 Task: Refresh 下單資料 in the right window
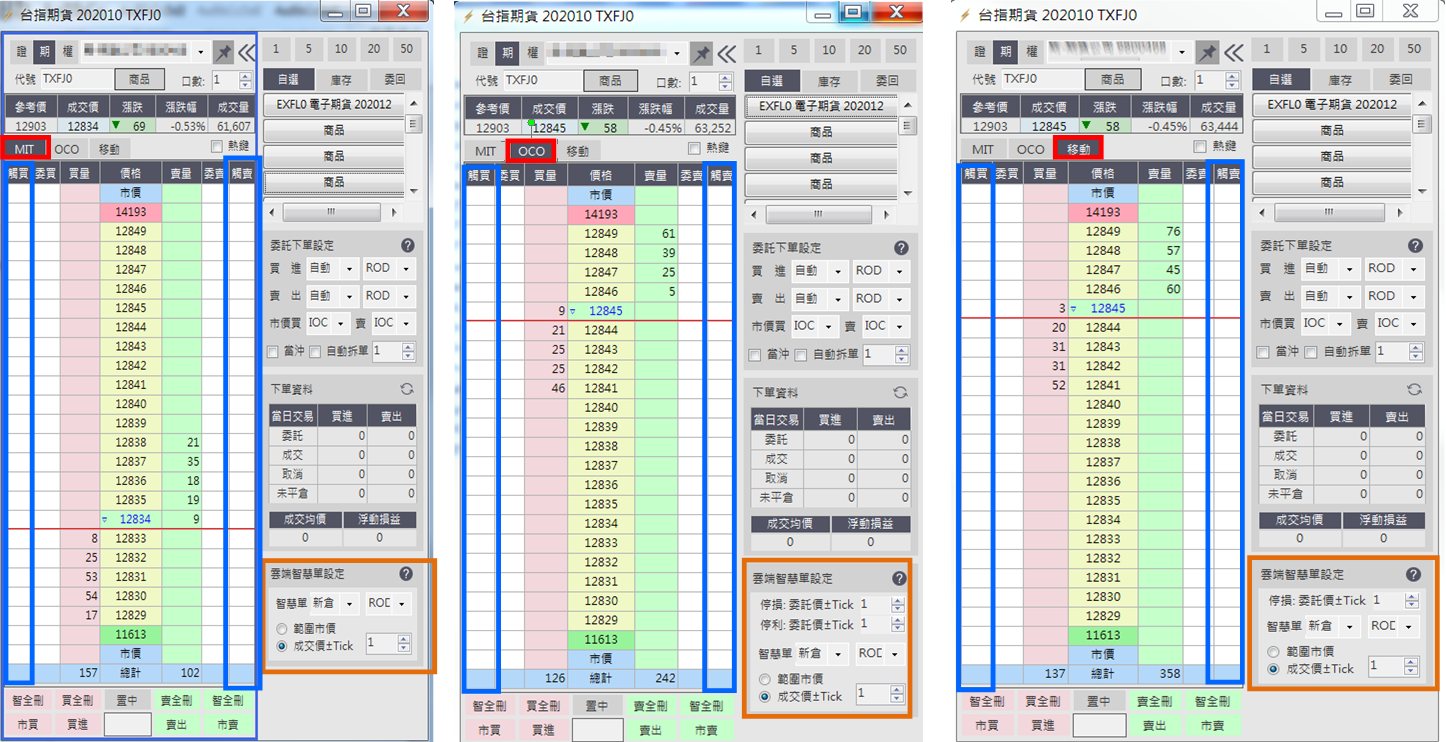pos(1414,390)
